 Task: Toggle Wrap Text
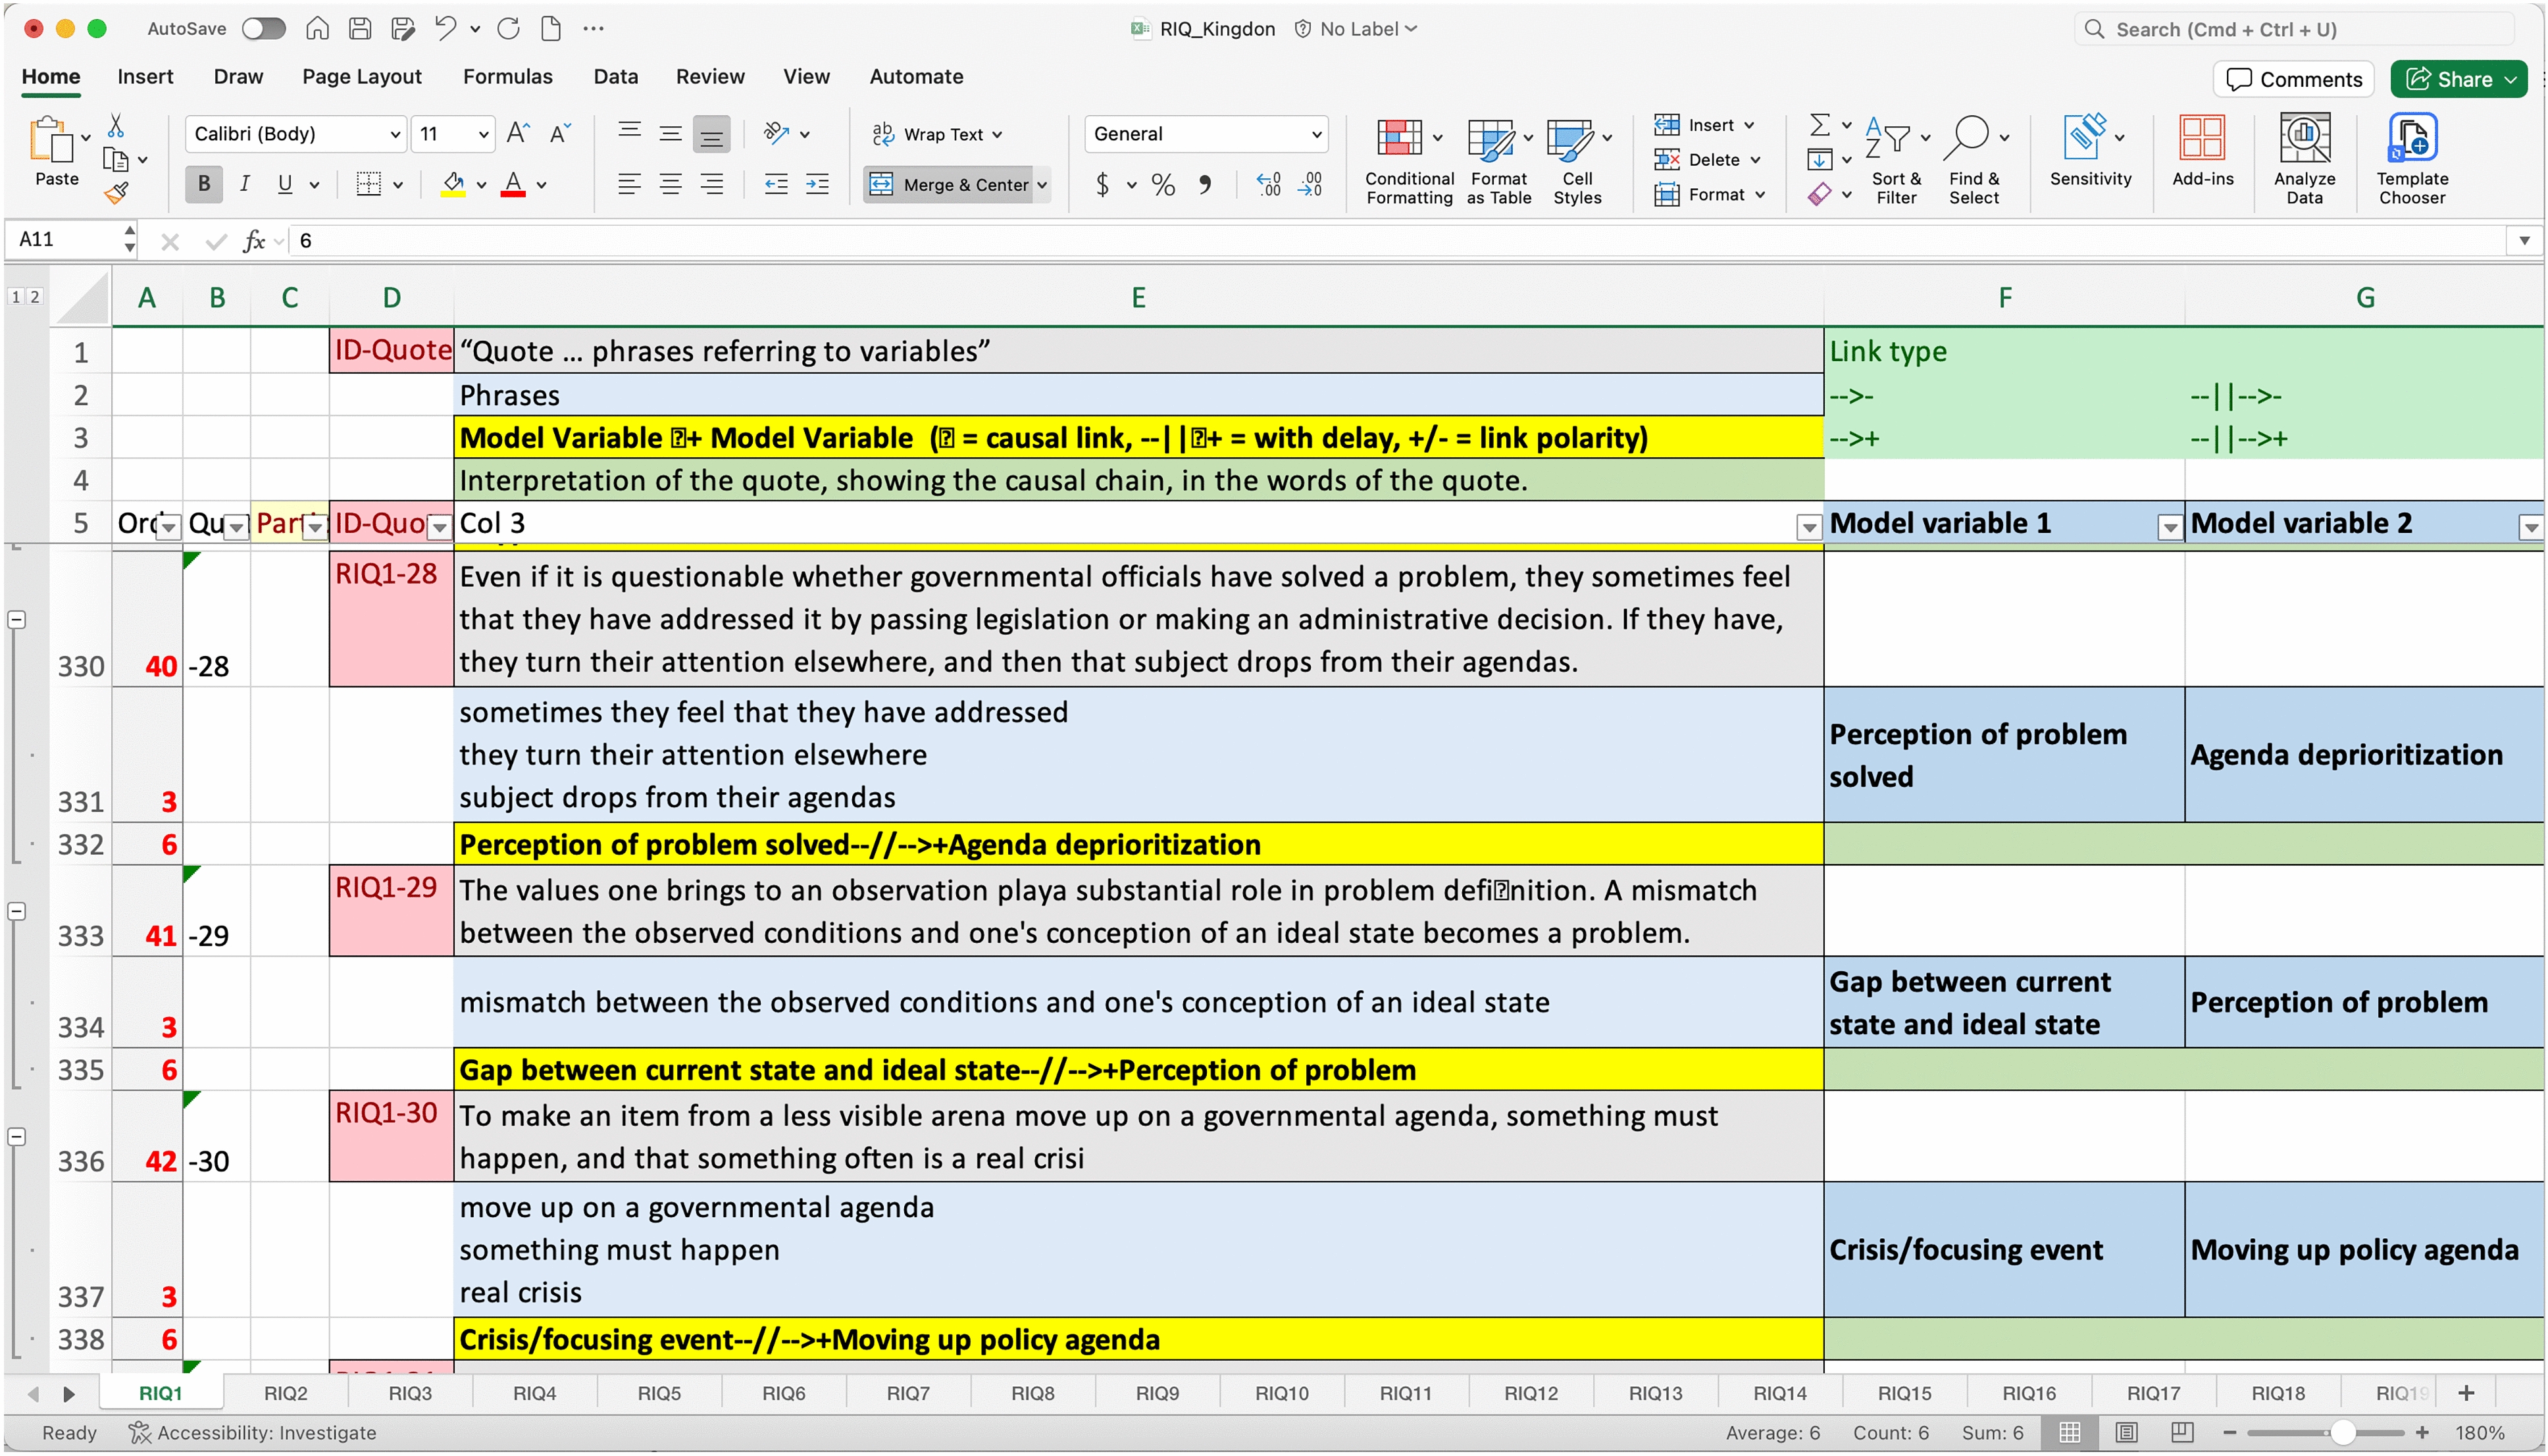tap(936, 134)
